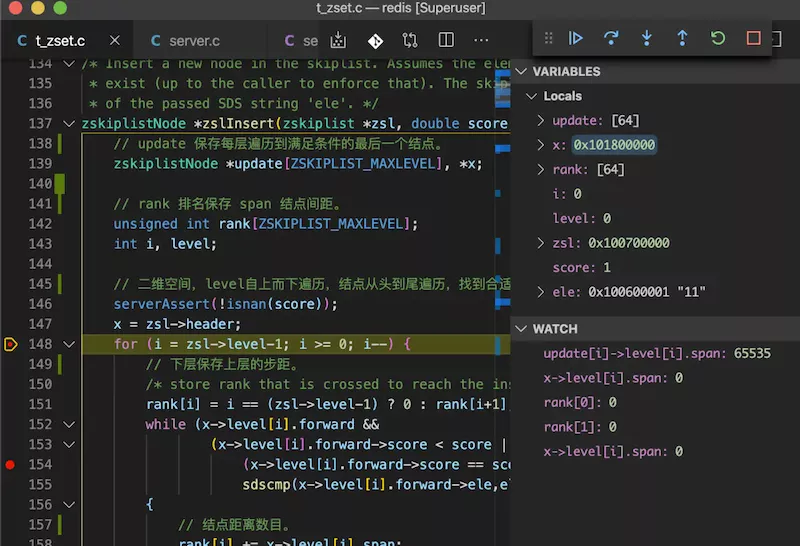Toggle the red breakpoint on line 154
The height and width of the screenshot is (546, 800).
10,465
